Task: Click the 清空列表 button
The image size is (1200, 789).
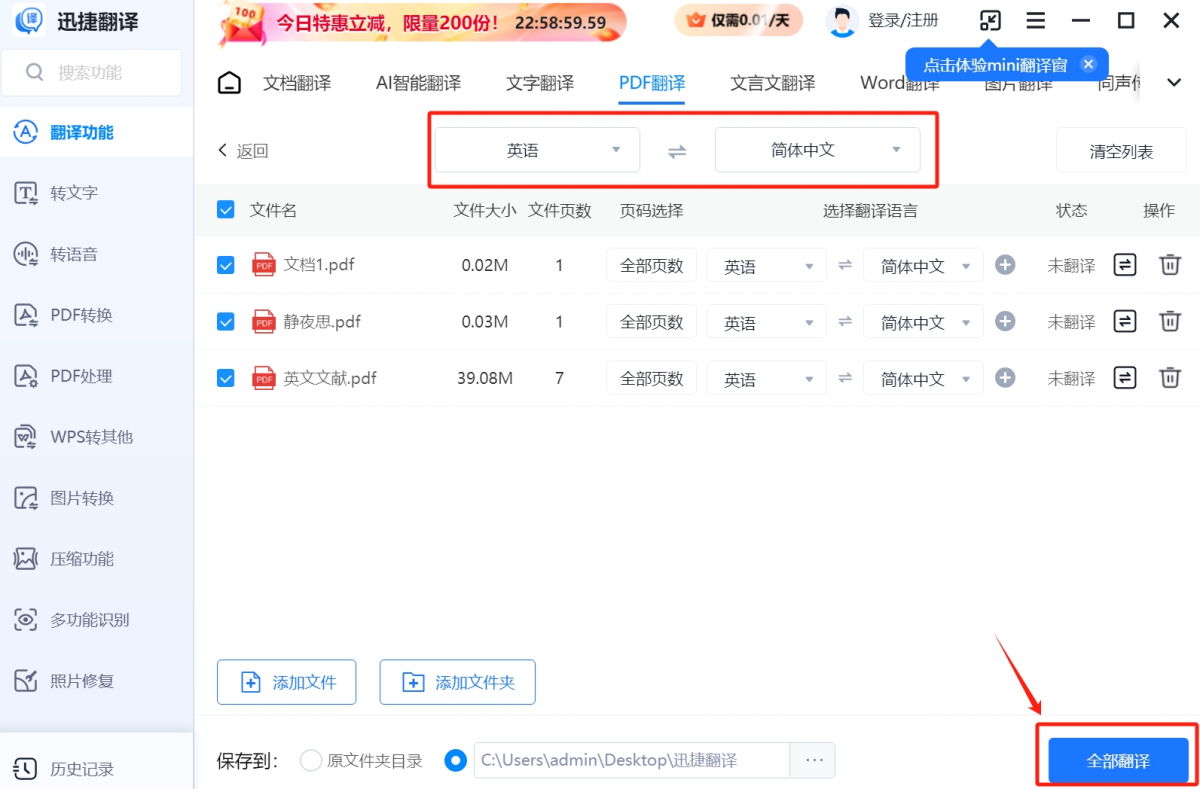Action: tap(1121, 151)
